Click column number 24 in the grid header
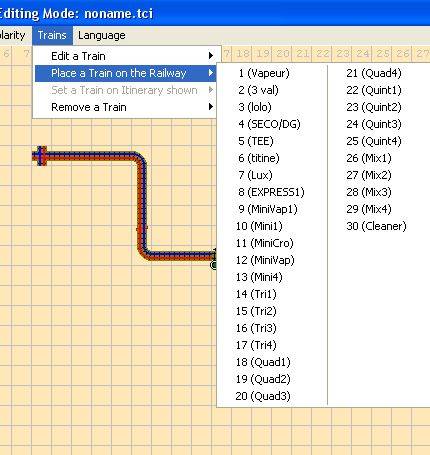430x455 pixels. 363,53
